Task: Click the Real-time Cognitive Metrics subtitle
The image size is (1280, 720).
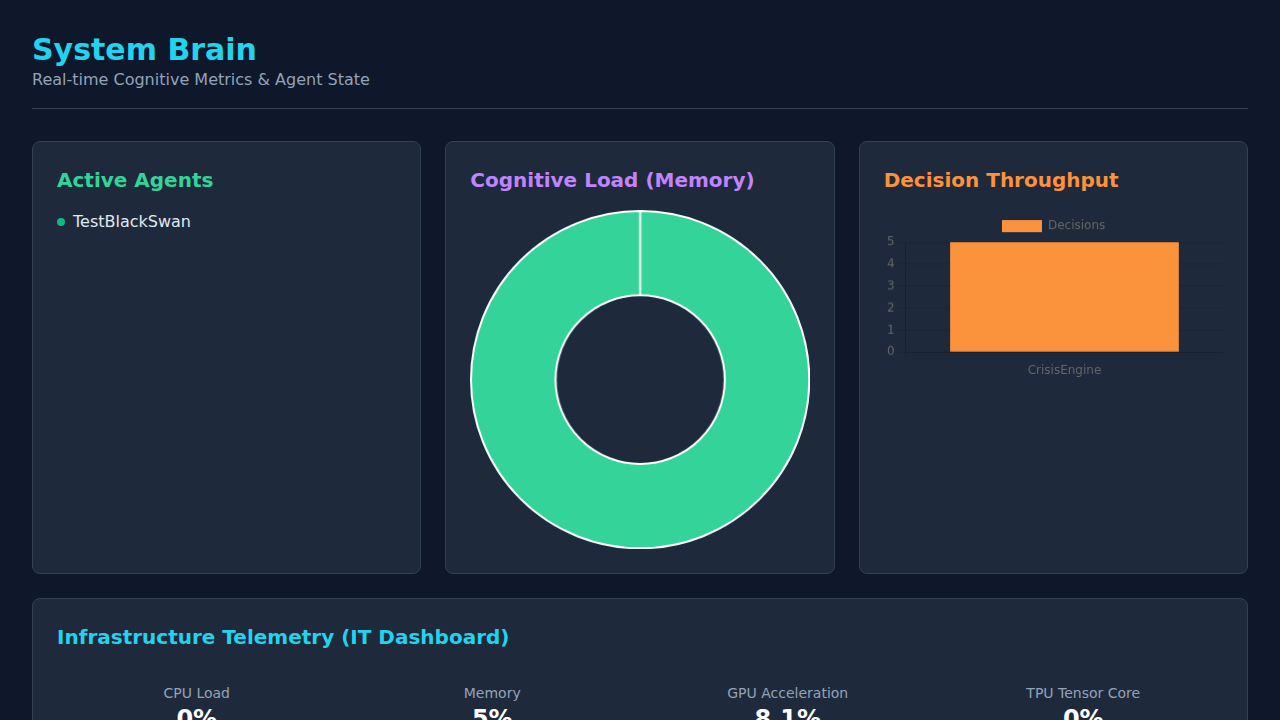Action: coord(201,80)
